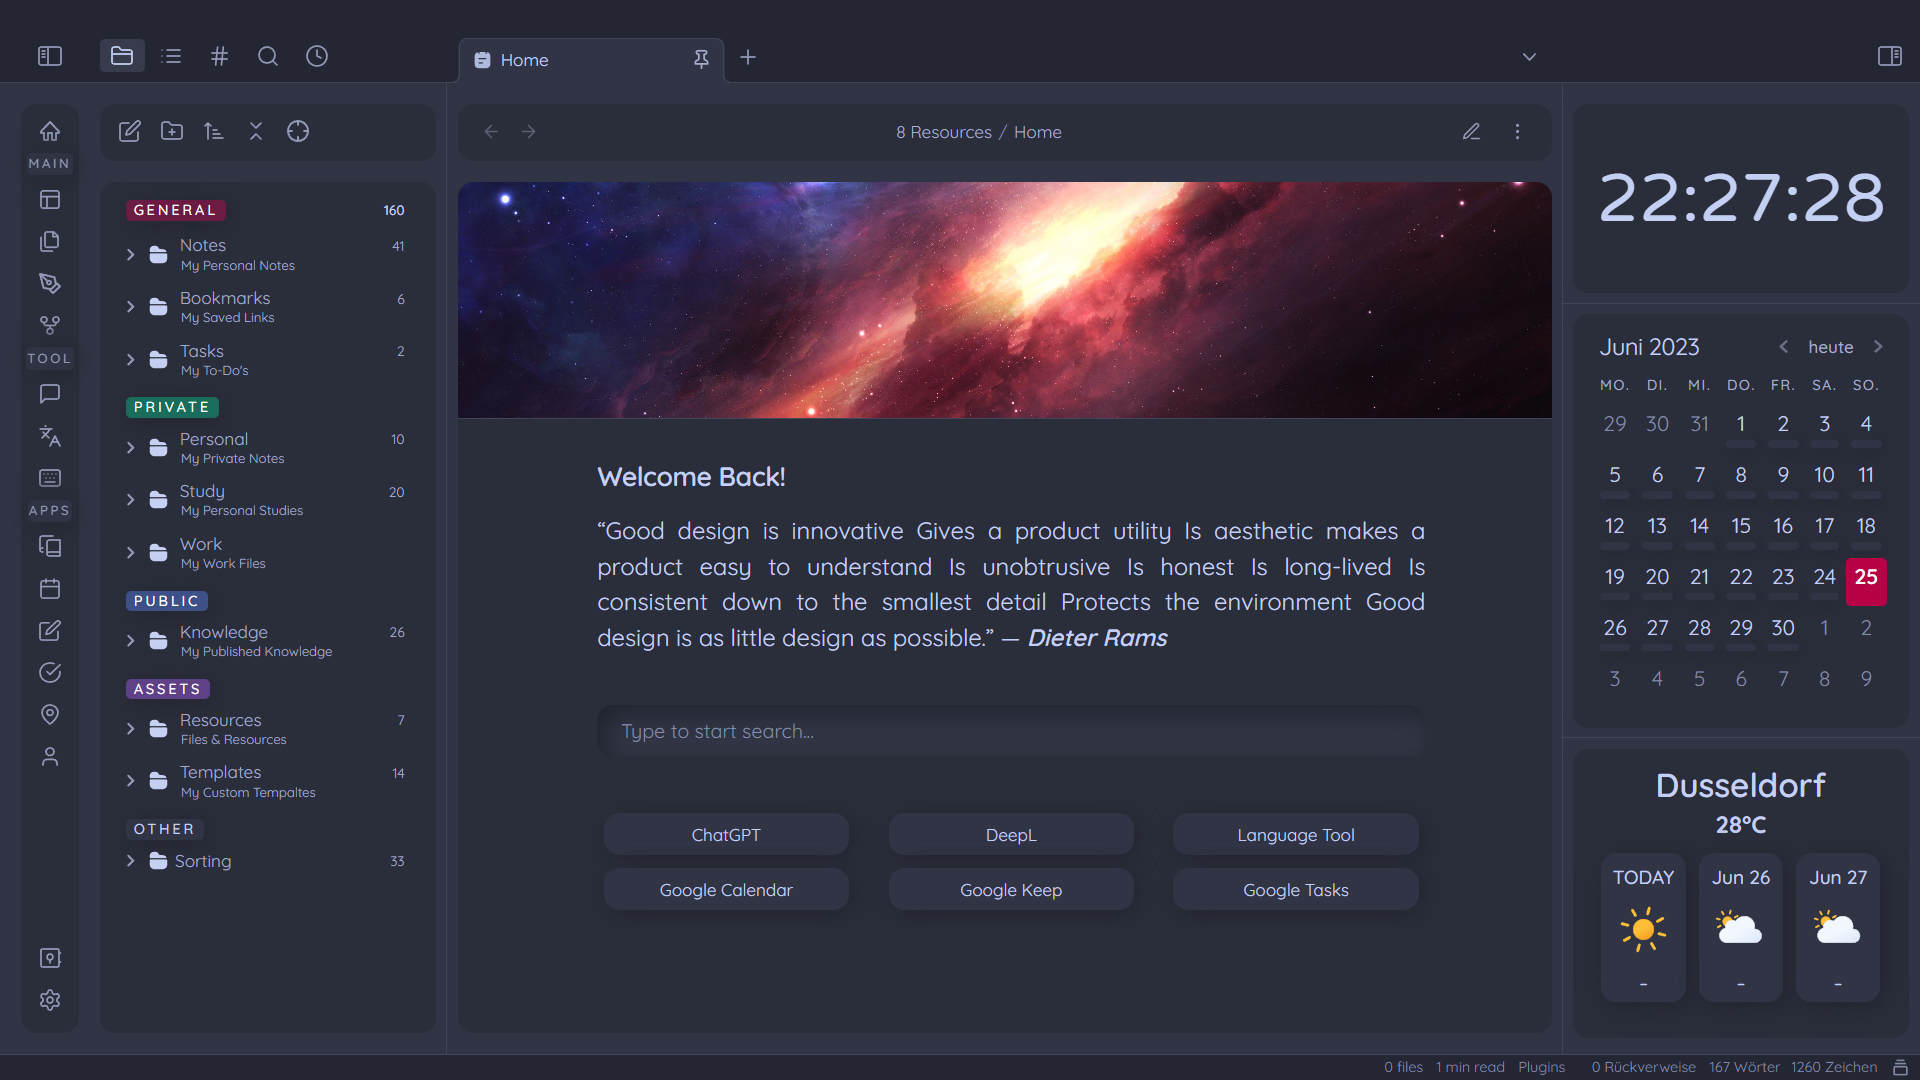
Task: Expand the Knowledge folder
Action: pos(130,640)
